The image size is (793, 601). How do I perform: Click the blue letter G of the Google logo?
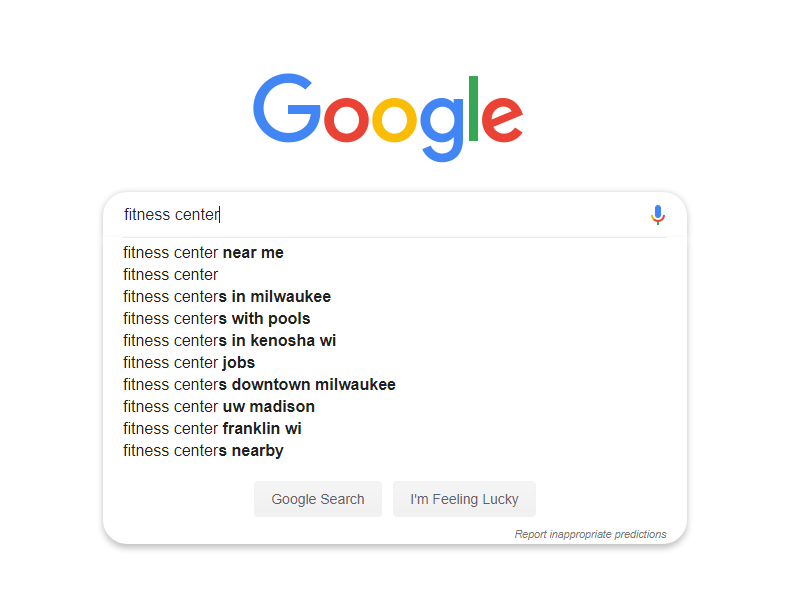287,108
